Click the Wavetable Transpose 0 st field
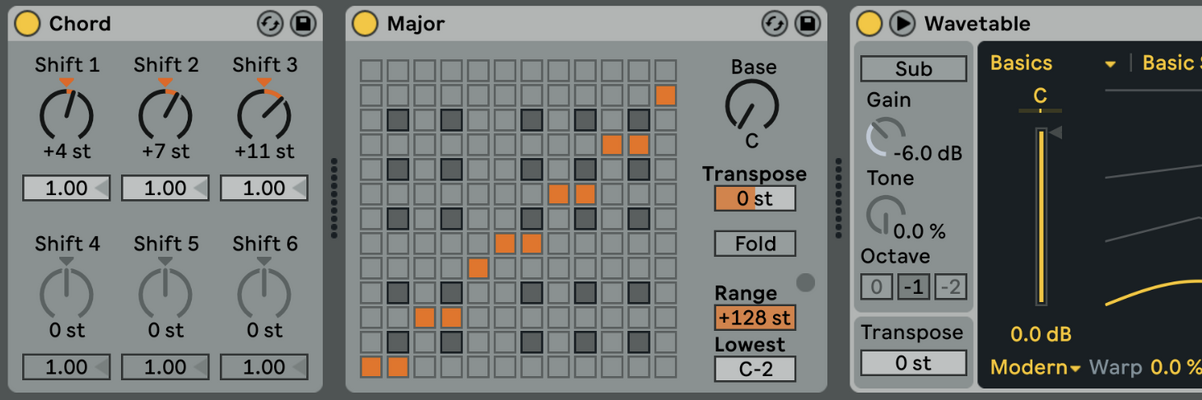The image size is (1202, 400). [x=914, y=363]
